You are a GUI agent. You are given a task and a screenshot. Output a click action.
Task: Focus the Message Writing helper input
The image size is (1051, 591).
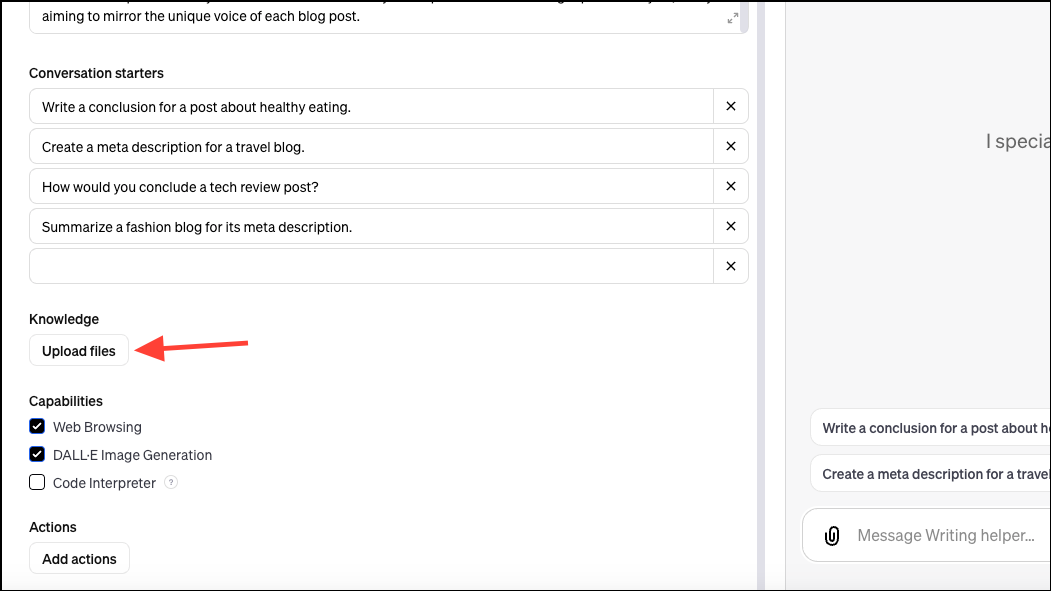click(x=945, y=536)
